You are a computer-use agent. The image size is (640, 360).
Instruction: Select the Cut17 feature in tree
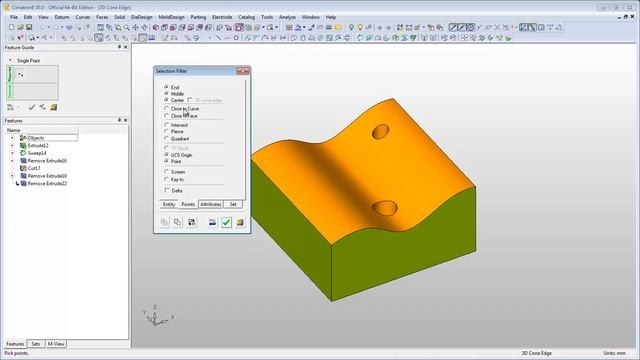[x=34, y=168]
